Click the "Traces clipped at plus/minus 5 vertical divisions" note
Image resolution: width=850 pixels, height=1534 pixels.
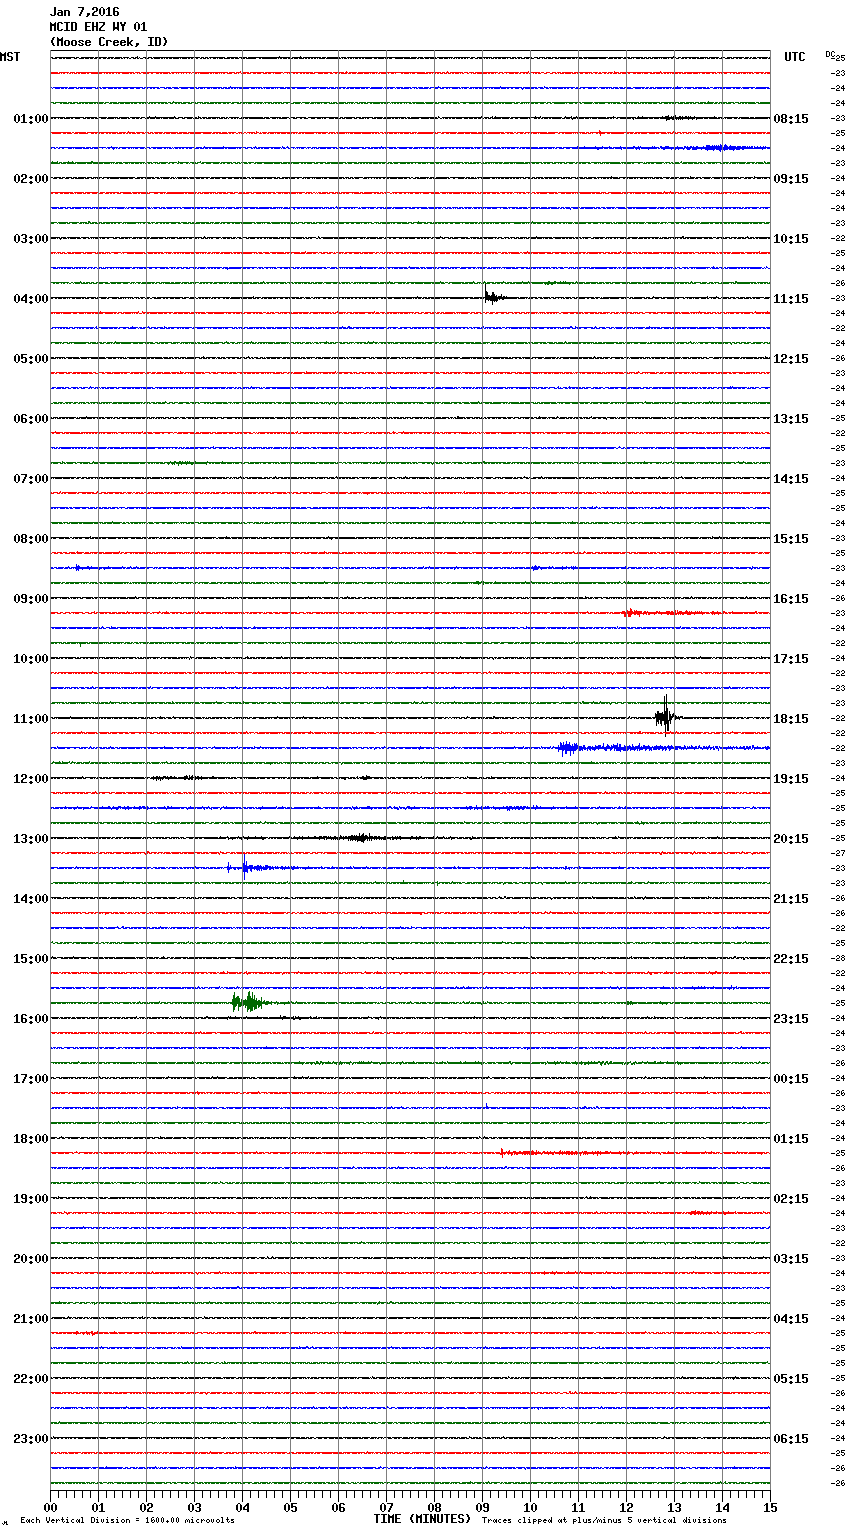pos(604,1521)
